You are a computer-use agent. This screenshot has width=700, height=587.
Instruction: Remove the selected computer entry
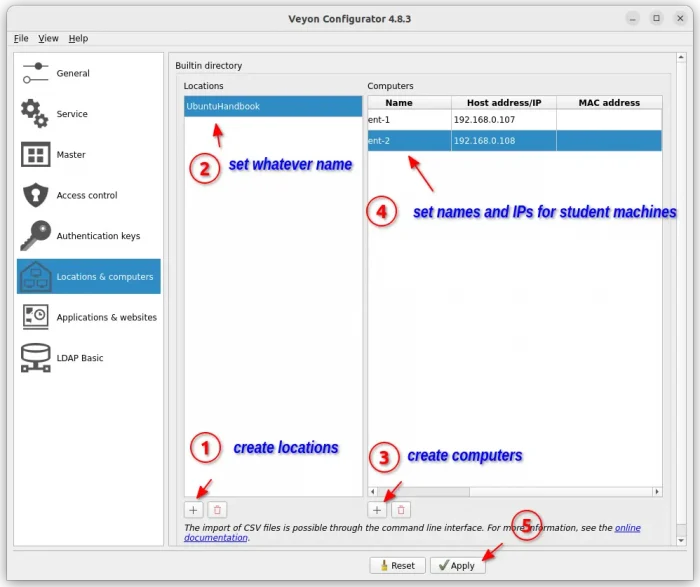pyautogui.click(x=400, y=510)
